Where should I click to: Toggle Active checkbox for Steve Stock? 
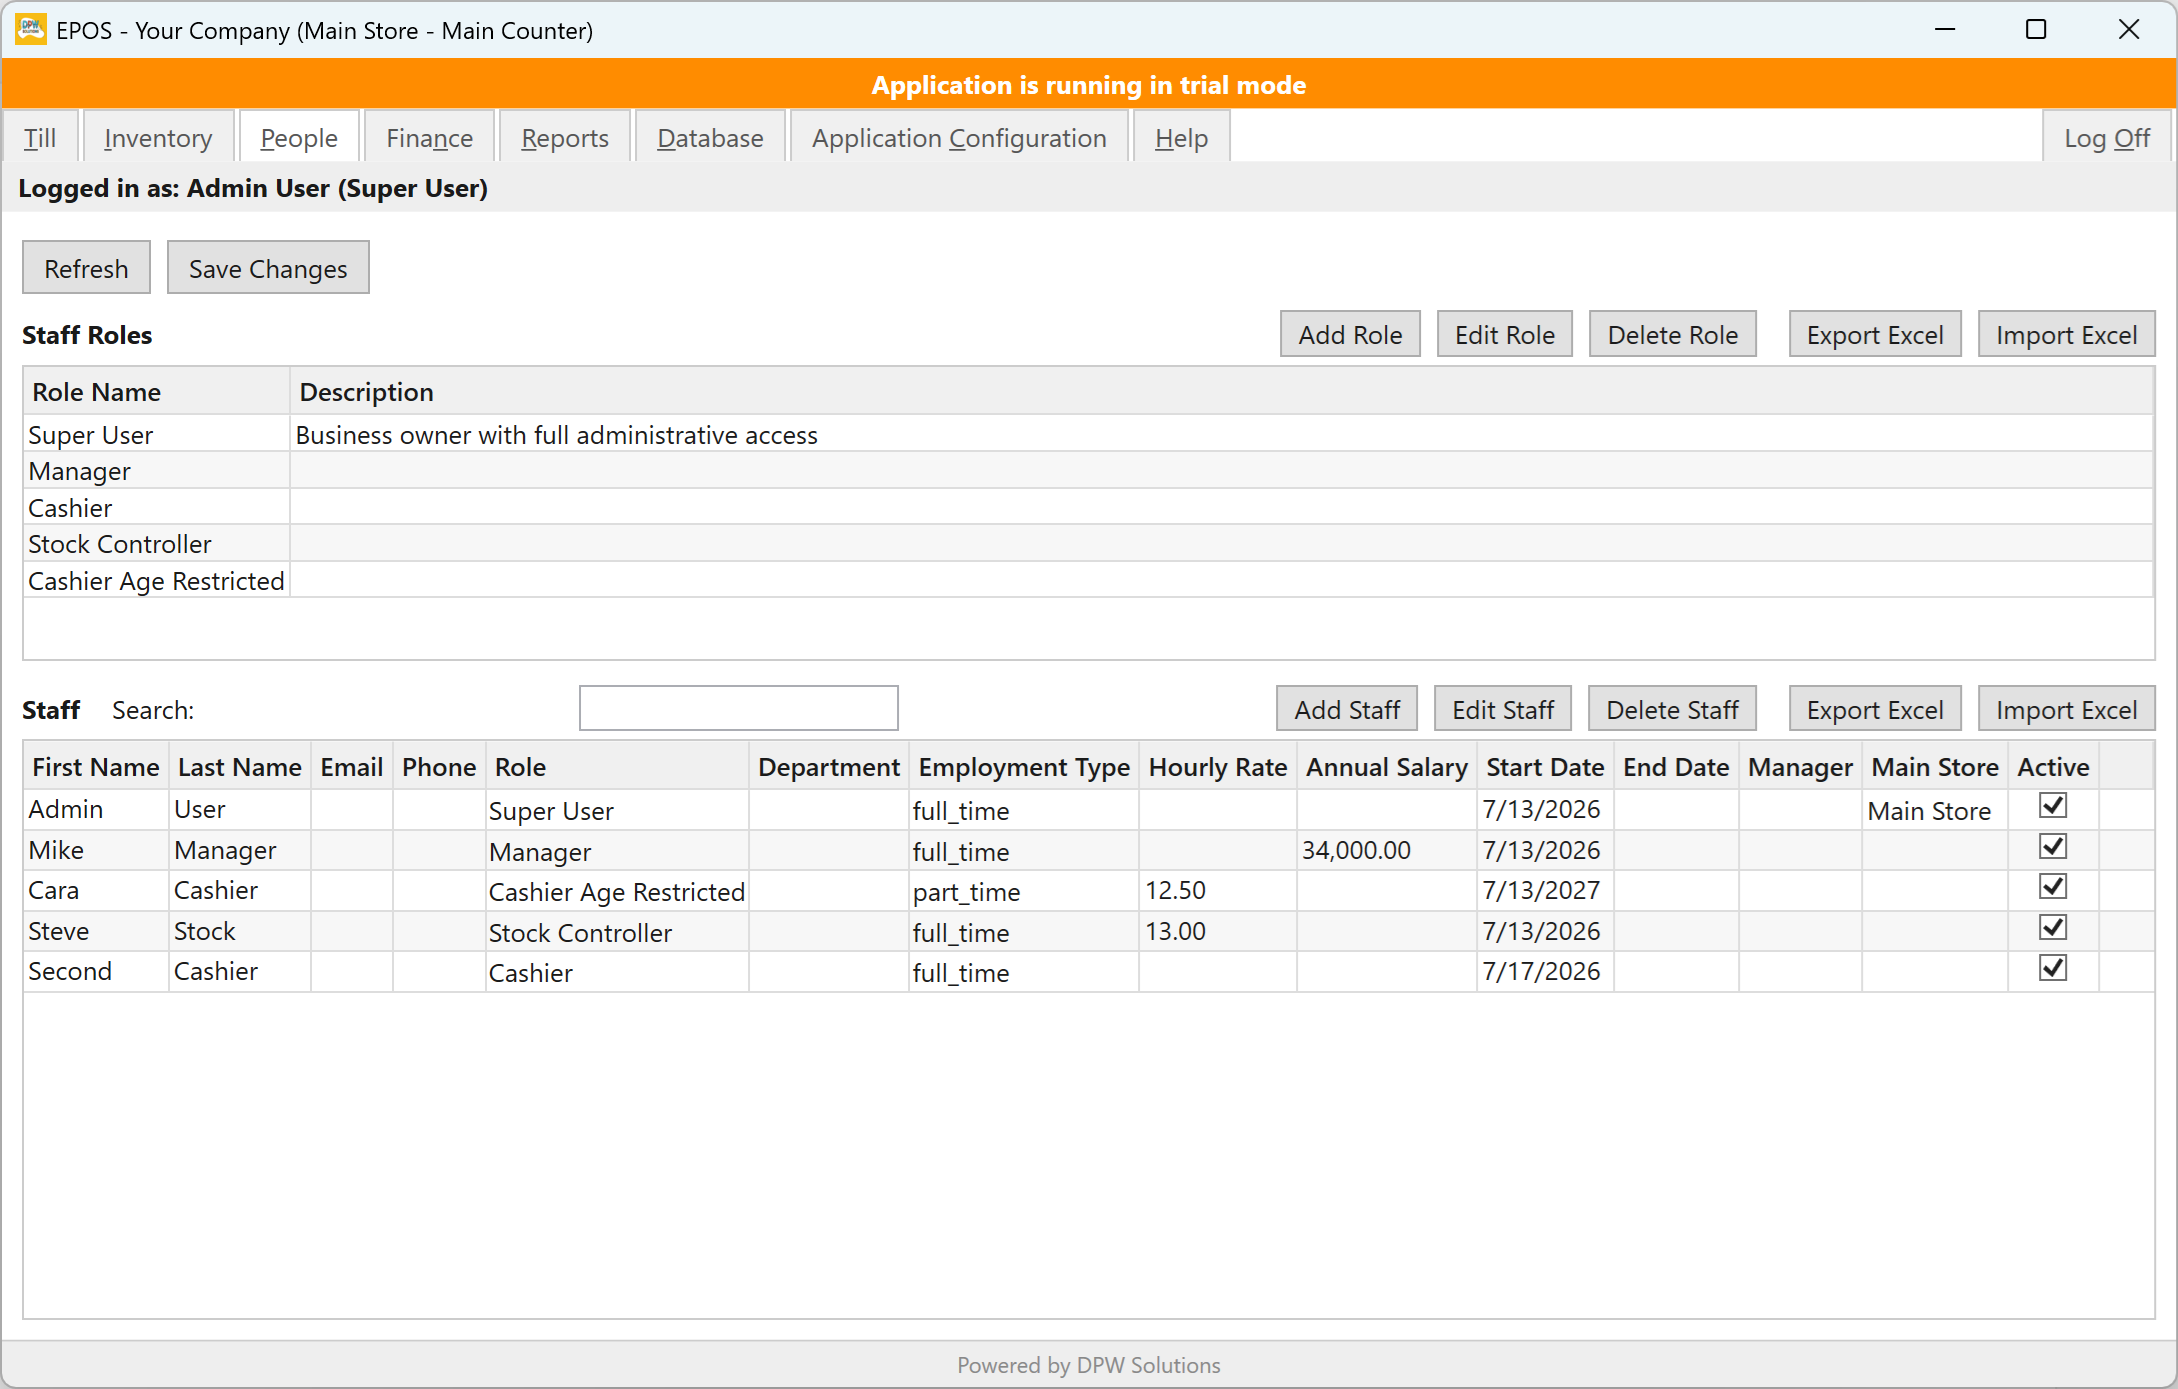tap(2052, 928)
